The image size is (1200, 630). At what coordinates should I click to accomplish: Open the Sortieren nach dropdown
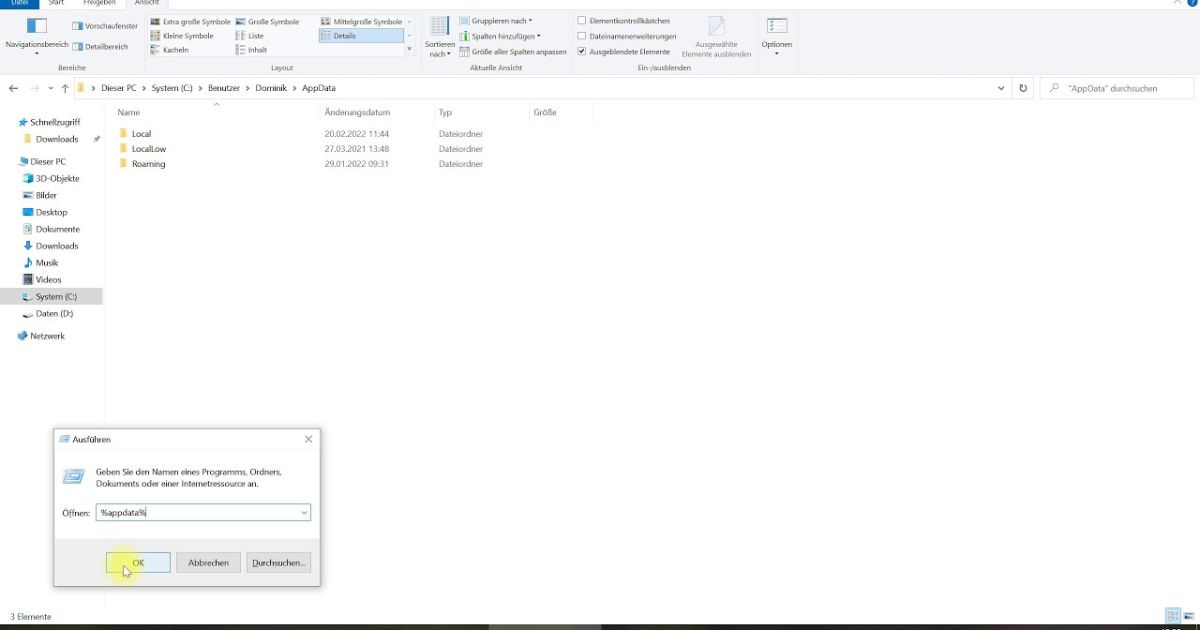pyautogui.click(x=439, y=36)
